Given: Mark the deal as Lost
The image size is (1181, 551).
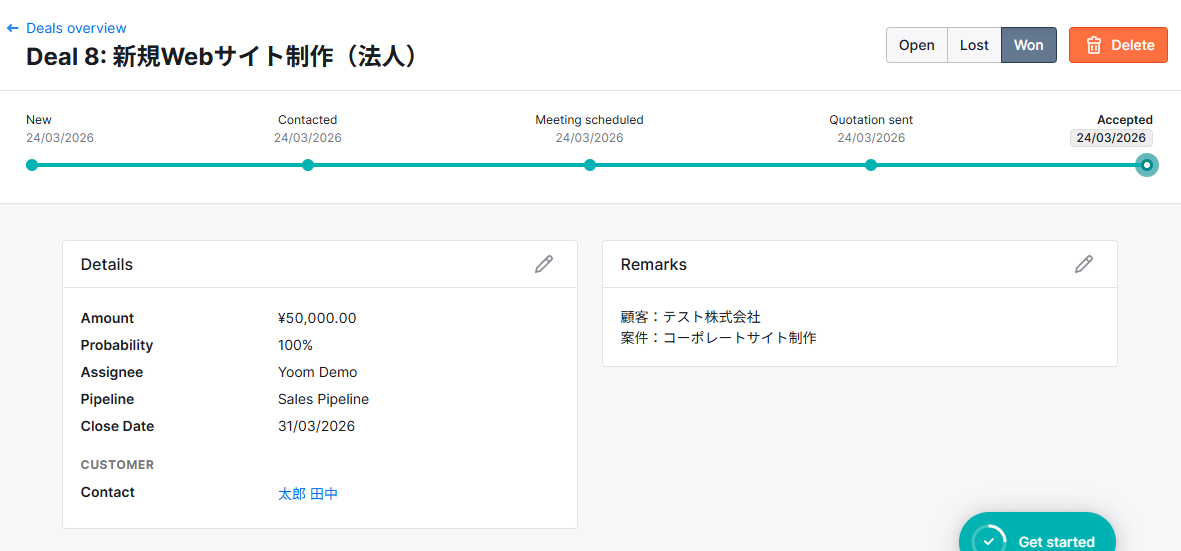Looking at the screenshot, I should tap(974, 45).
